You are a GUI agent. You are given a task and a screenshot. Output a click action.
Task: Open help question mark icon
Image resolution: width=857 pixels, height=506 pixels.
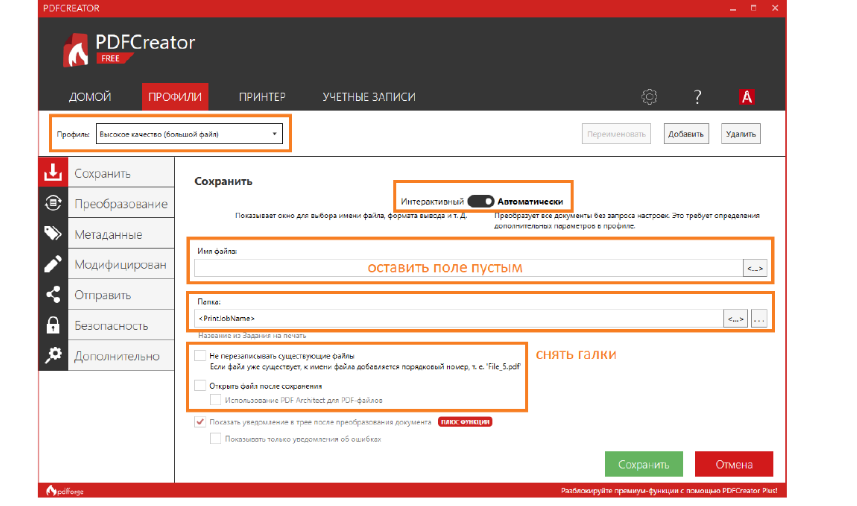(697, 97)
